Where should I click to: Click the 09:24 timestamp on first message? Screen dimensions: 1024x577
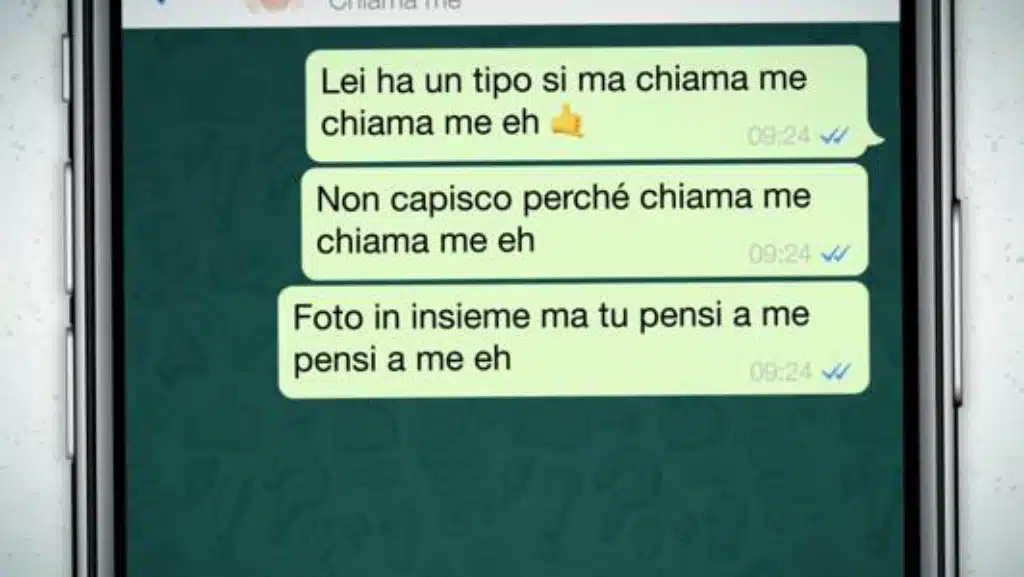point(779,136)
